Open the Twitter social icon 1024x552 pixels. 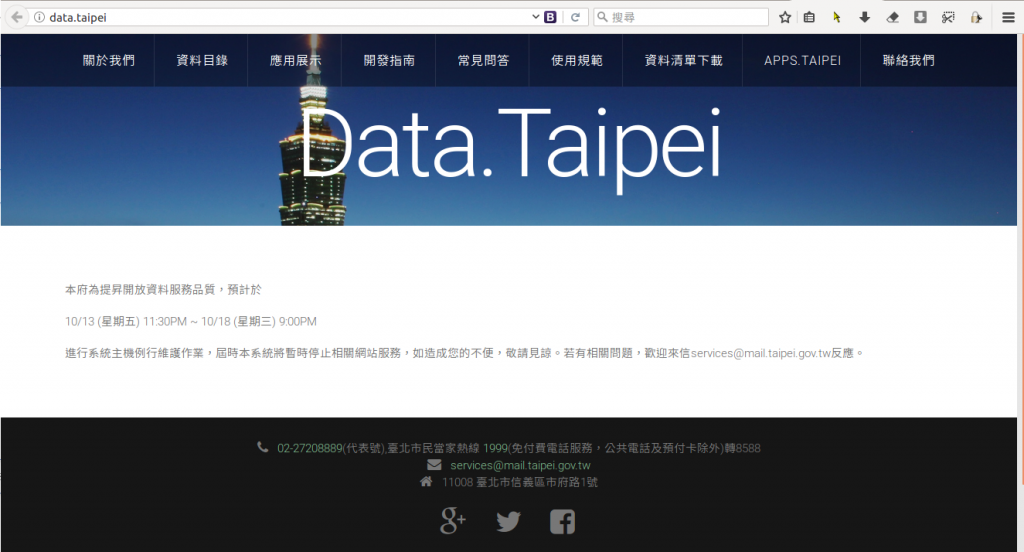(508, 521)
